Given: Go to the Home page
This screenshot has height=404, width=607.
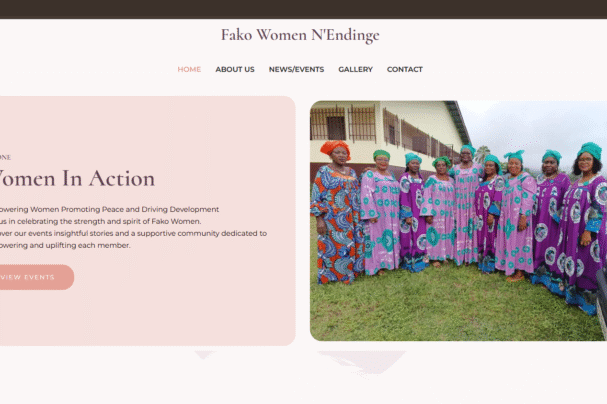Looking at the screenshot, I should [x=189, y=70].
